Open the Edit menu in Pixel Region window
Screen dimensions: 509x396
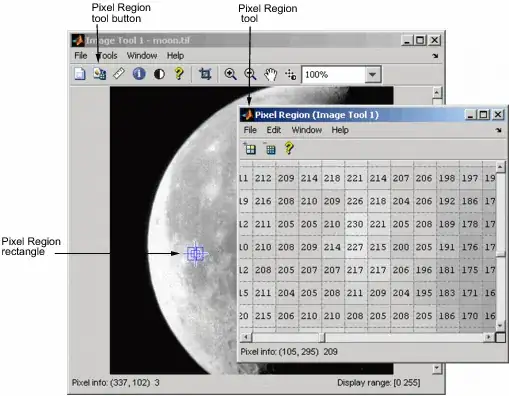tap(274, 130)
